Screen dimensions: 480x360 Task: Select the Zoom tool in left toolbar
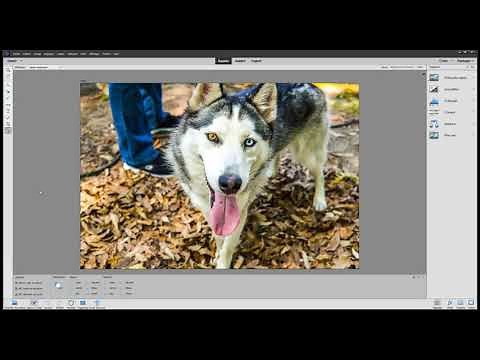pos(8,71)
